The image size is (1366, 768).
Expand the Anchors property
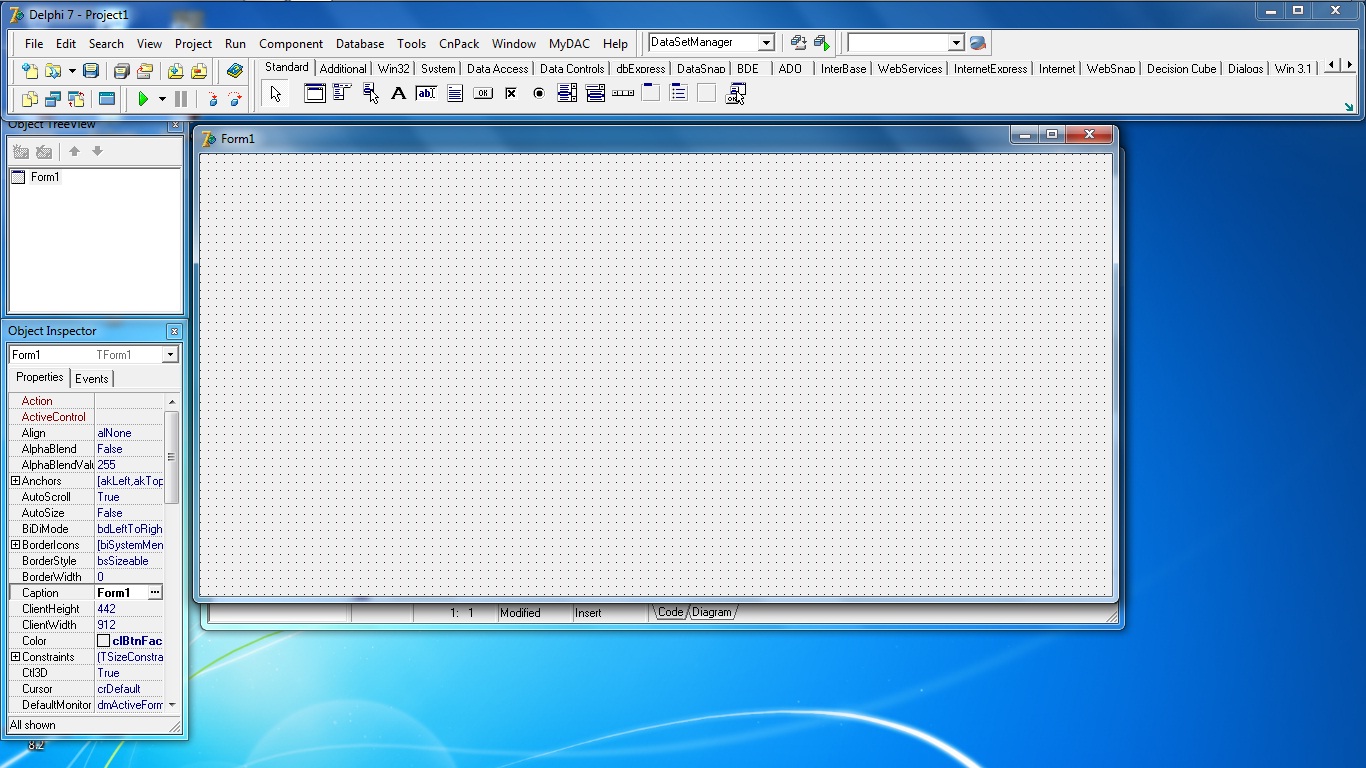point(15,481)
